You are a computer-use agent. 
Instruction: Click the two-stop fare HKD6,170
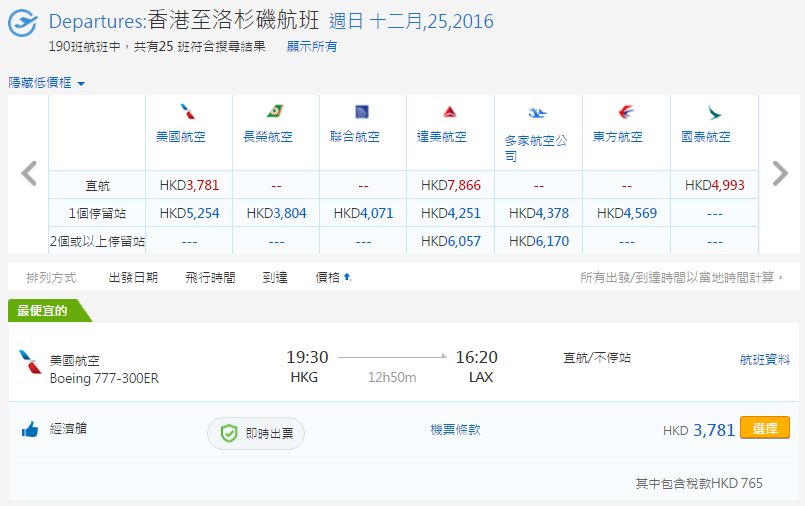pyautogui.click(x=539, y=241)
